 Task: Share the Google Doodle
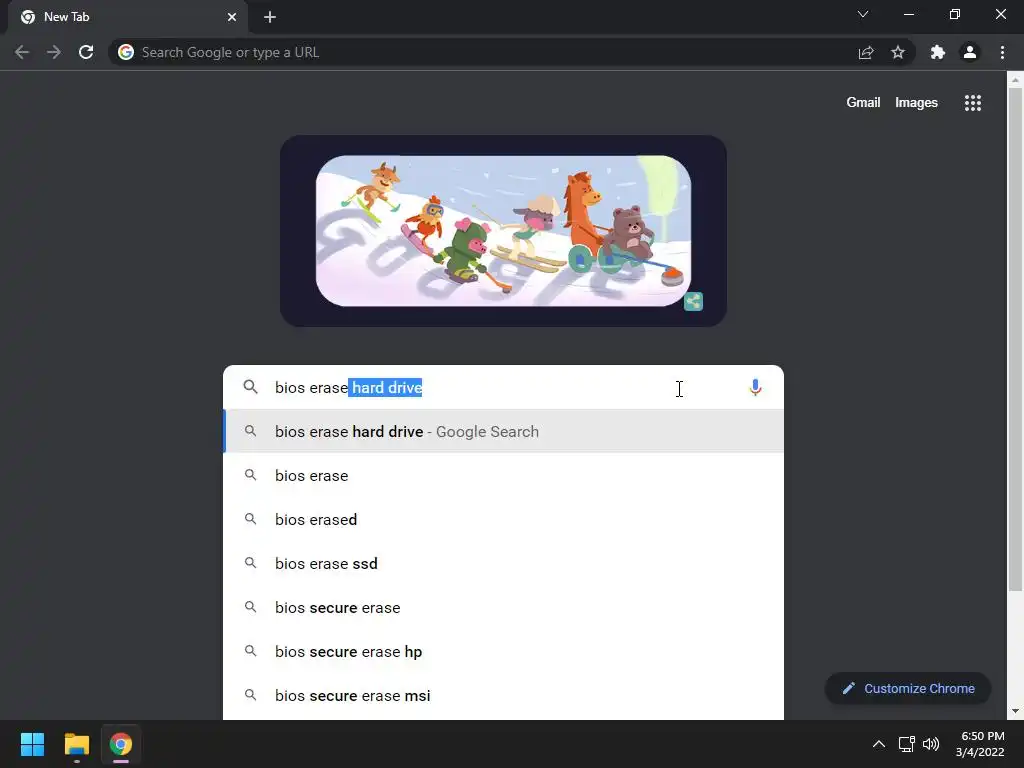coord(694,301)
